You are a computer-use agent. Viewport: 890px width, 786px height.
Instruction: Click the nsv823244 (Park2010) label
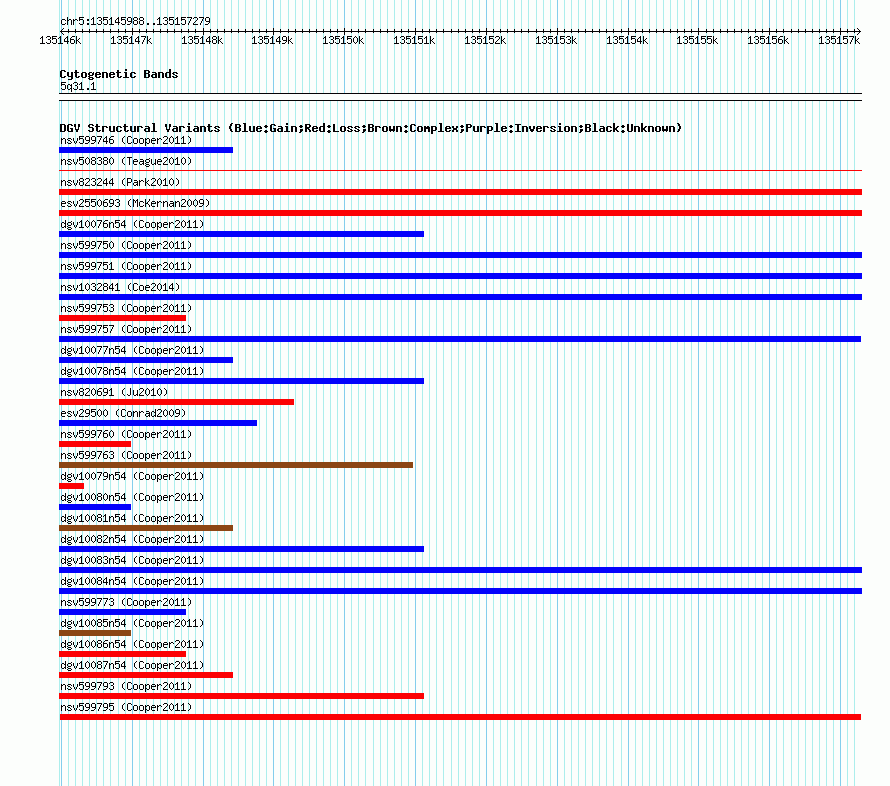[x=120, y=182]
